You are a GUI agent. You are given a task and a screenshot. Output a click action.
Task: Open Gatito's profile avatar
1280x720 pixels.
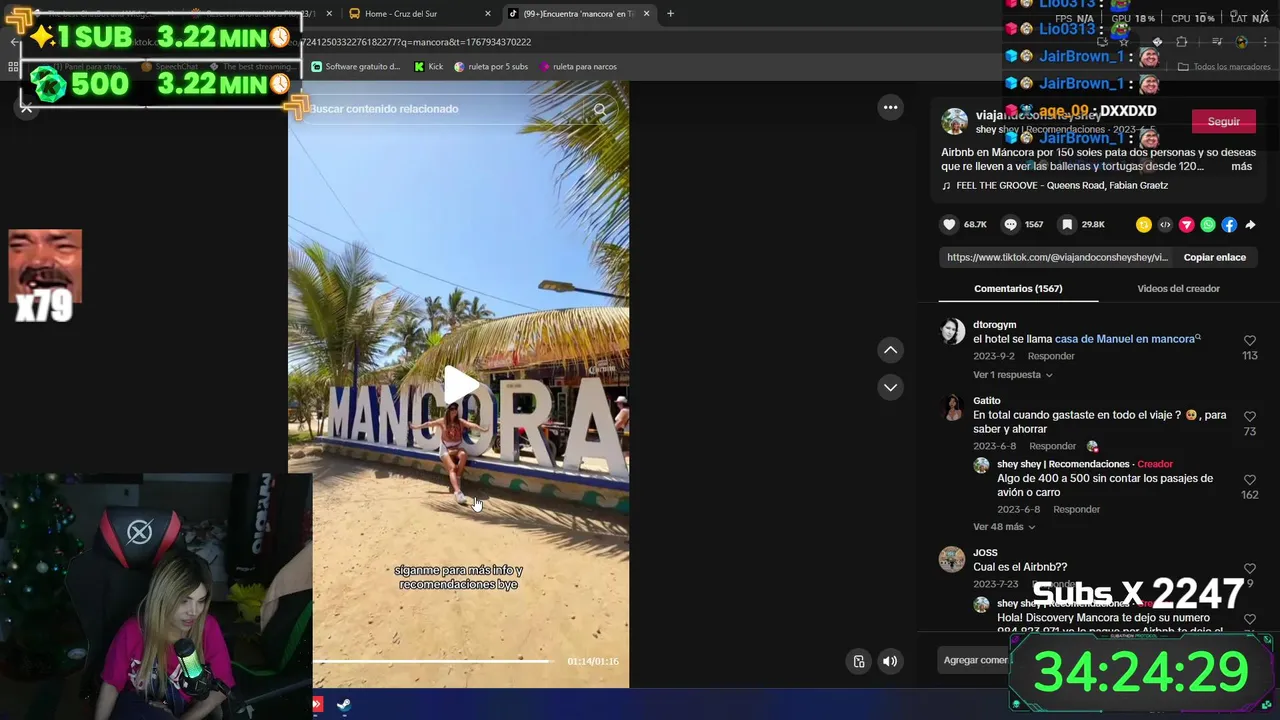click(952, 407)
